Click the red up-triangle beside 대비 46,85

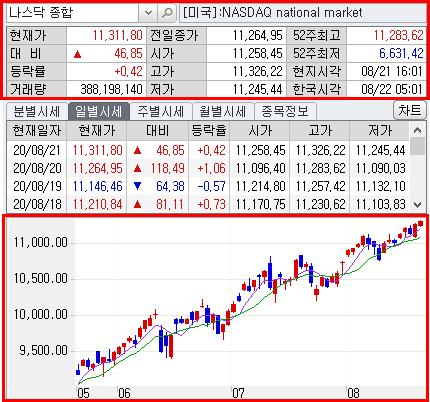coord(77,54)
